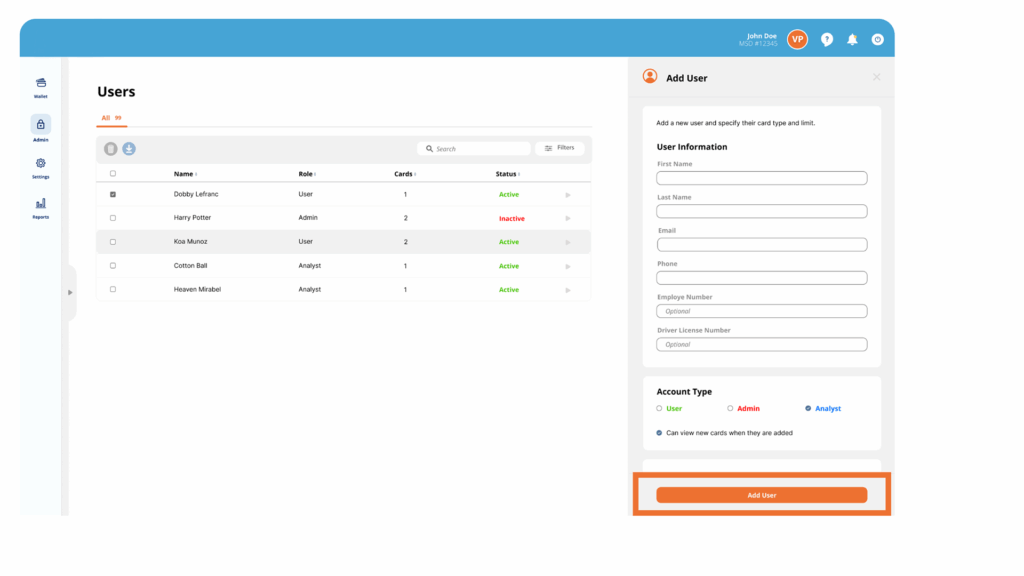1024x576 pixels.
Task: Expand the collapsed sidebar handle arrow
Action: pyautogui.click(x=70, y=292)
